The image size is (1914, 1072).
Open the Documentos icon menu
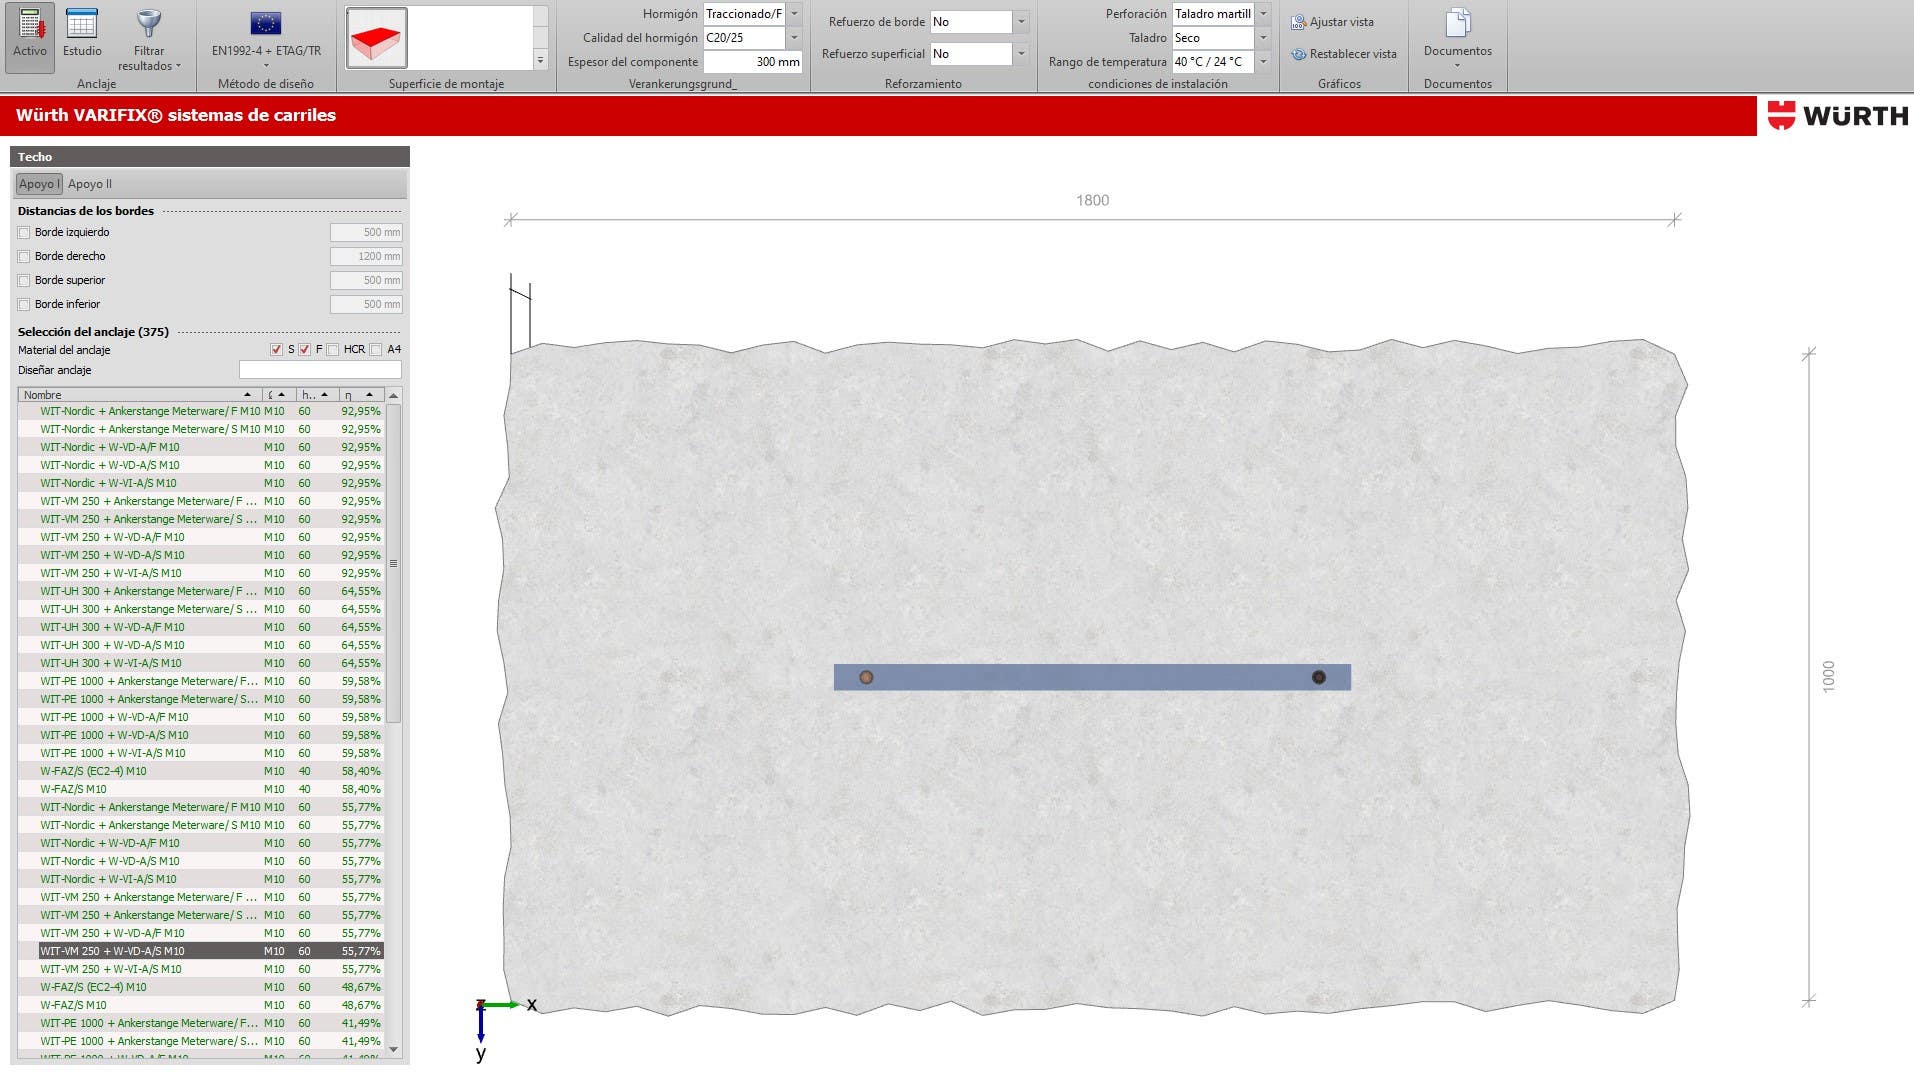click(x=1457, y=24)
